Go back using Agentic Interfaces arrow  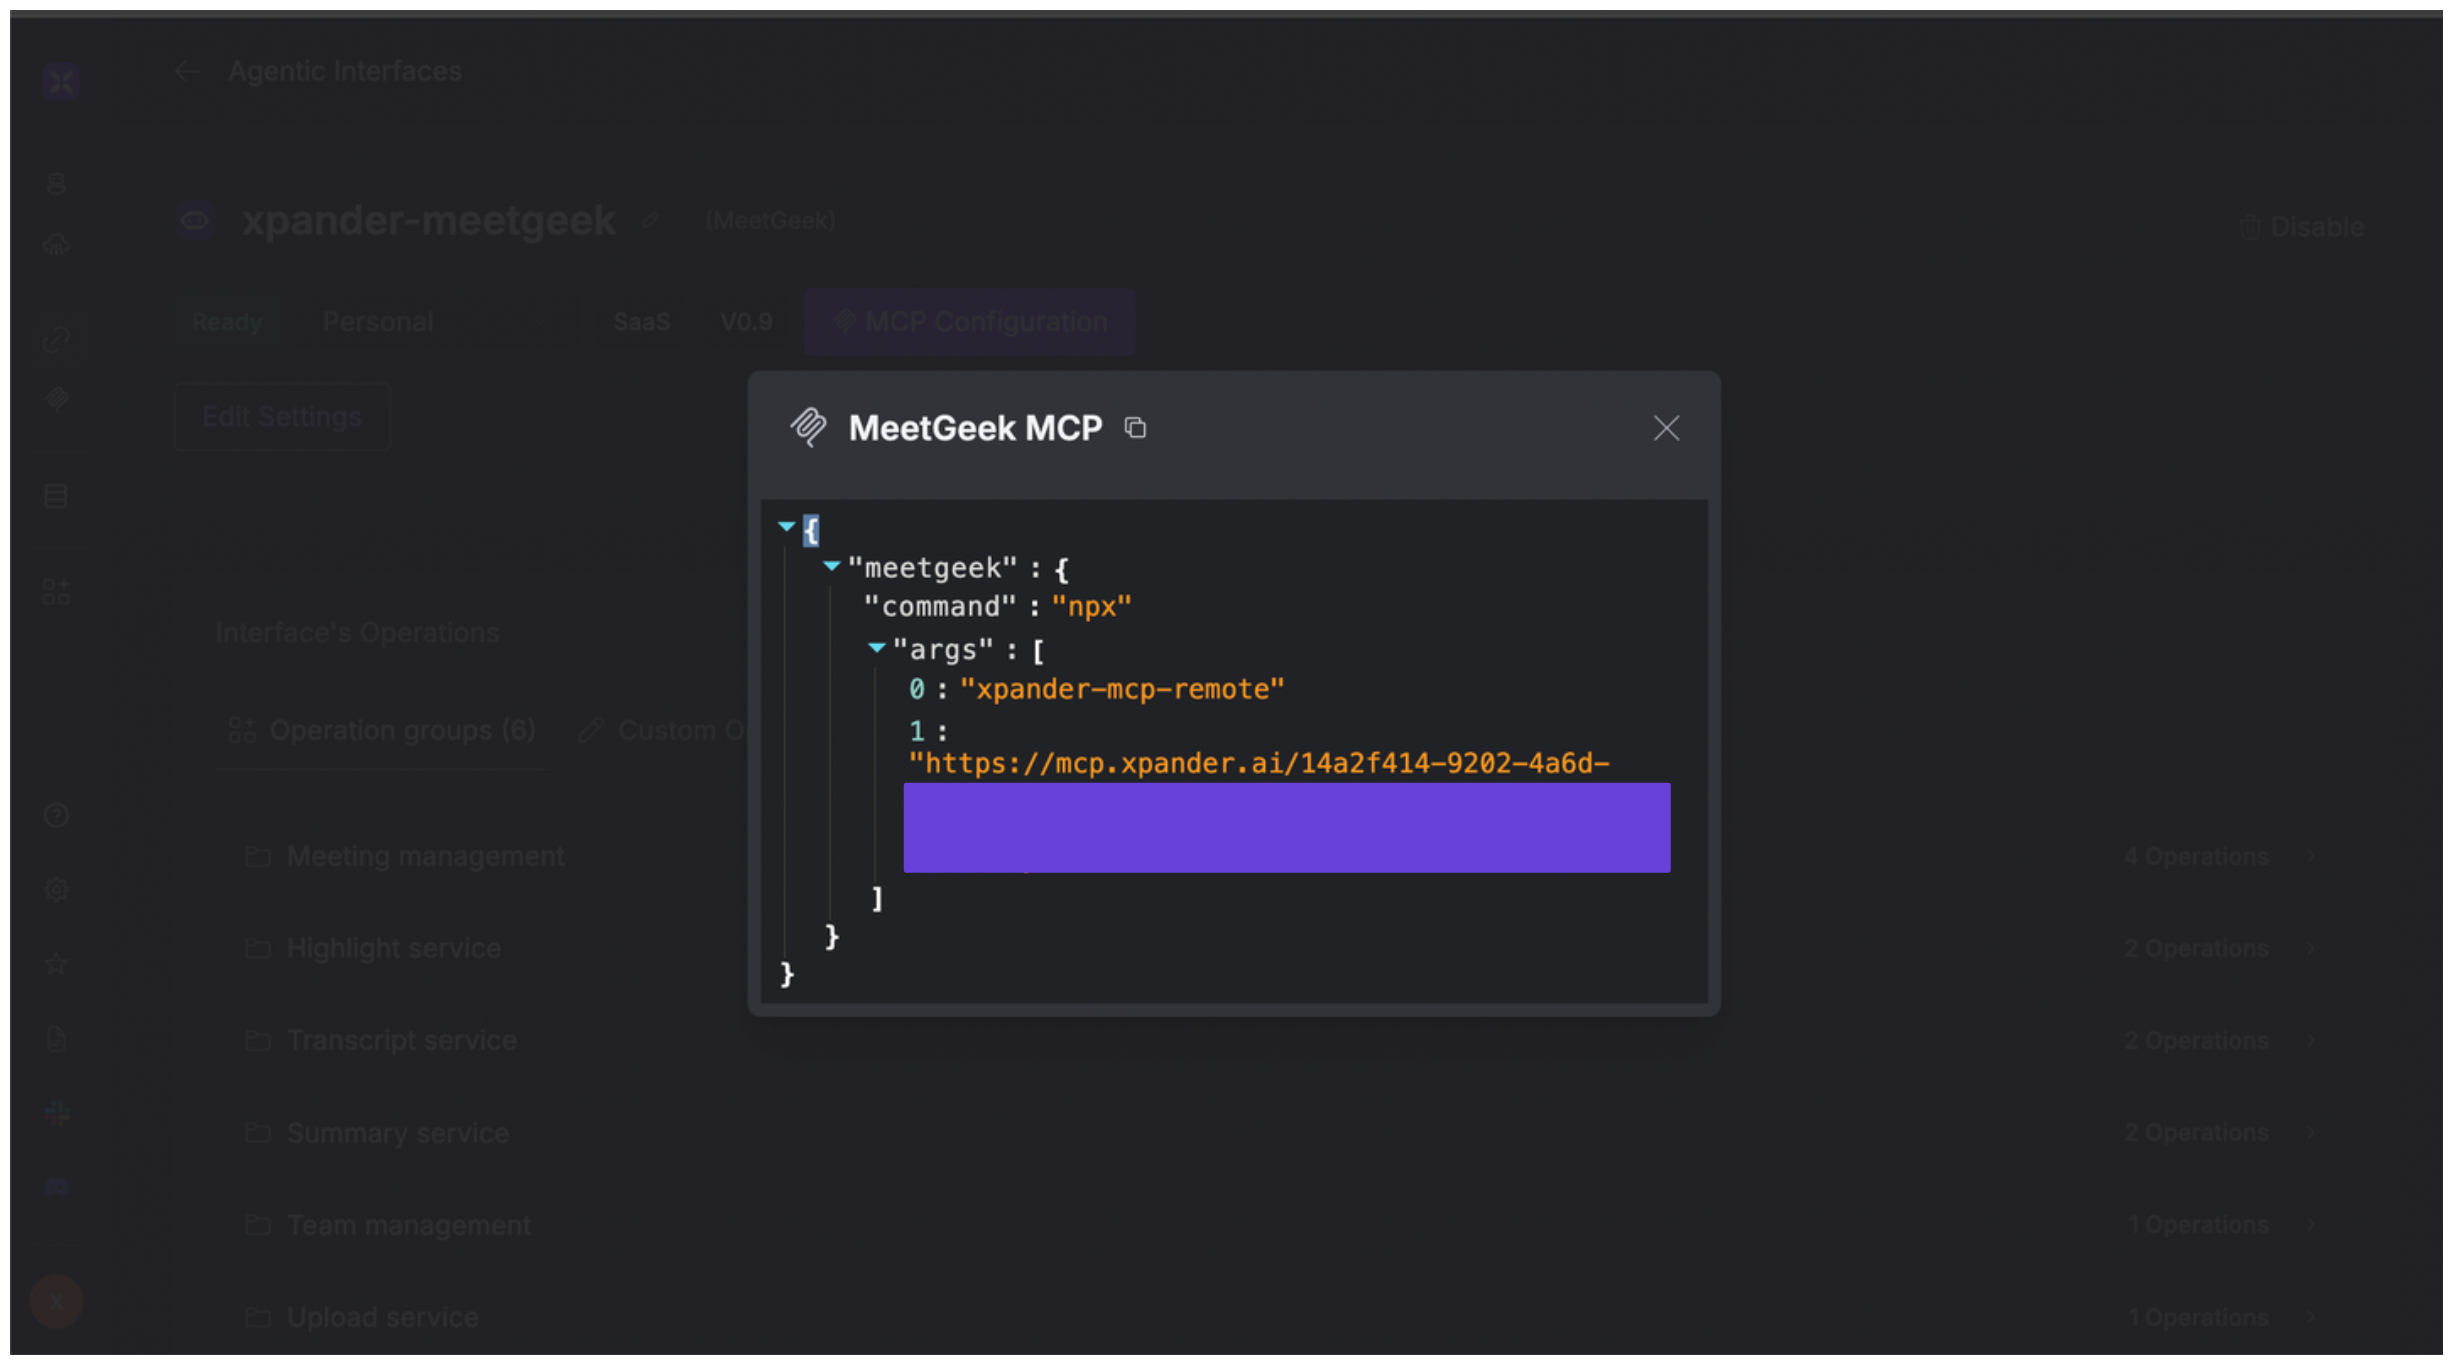186,71
